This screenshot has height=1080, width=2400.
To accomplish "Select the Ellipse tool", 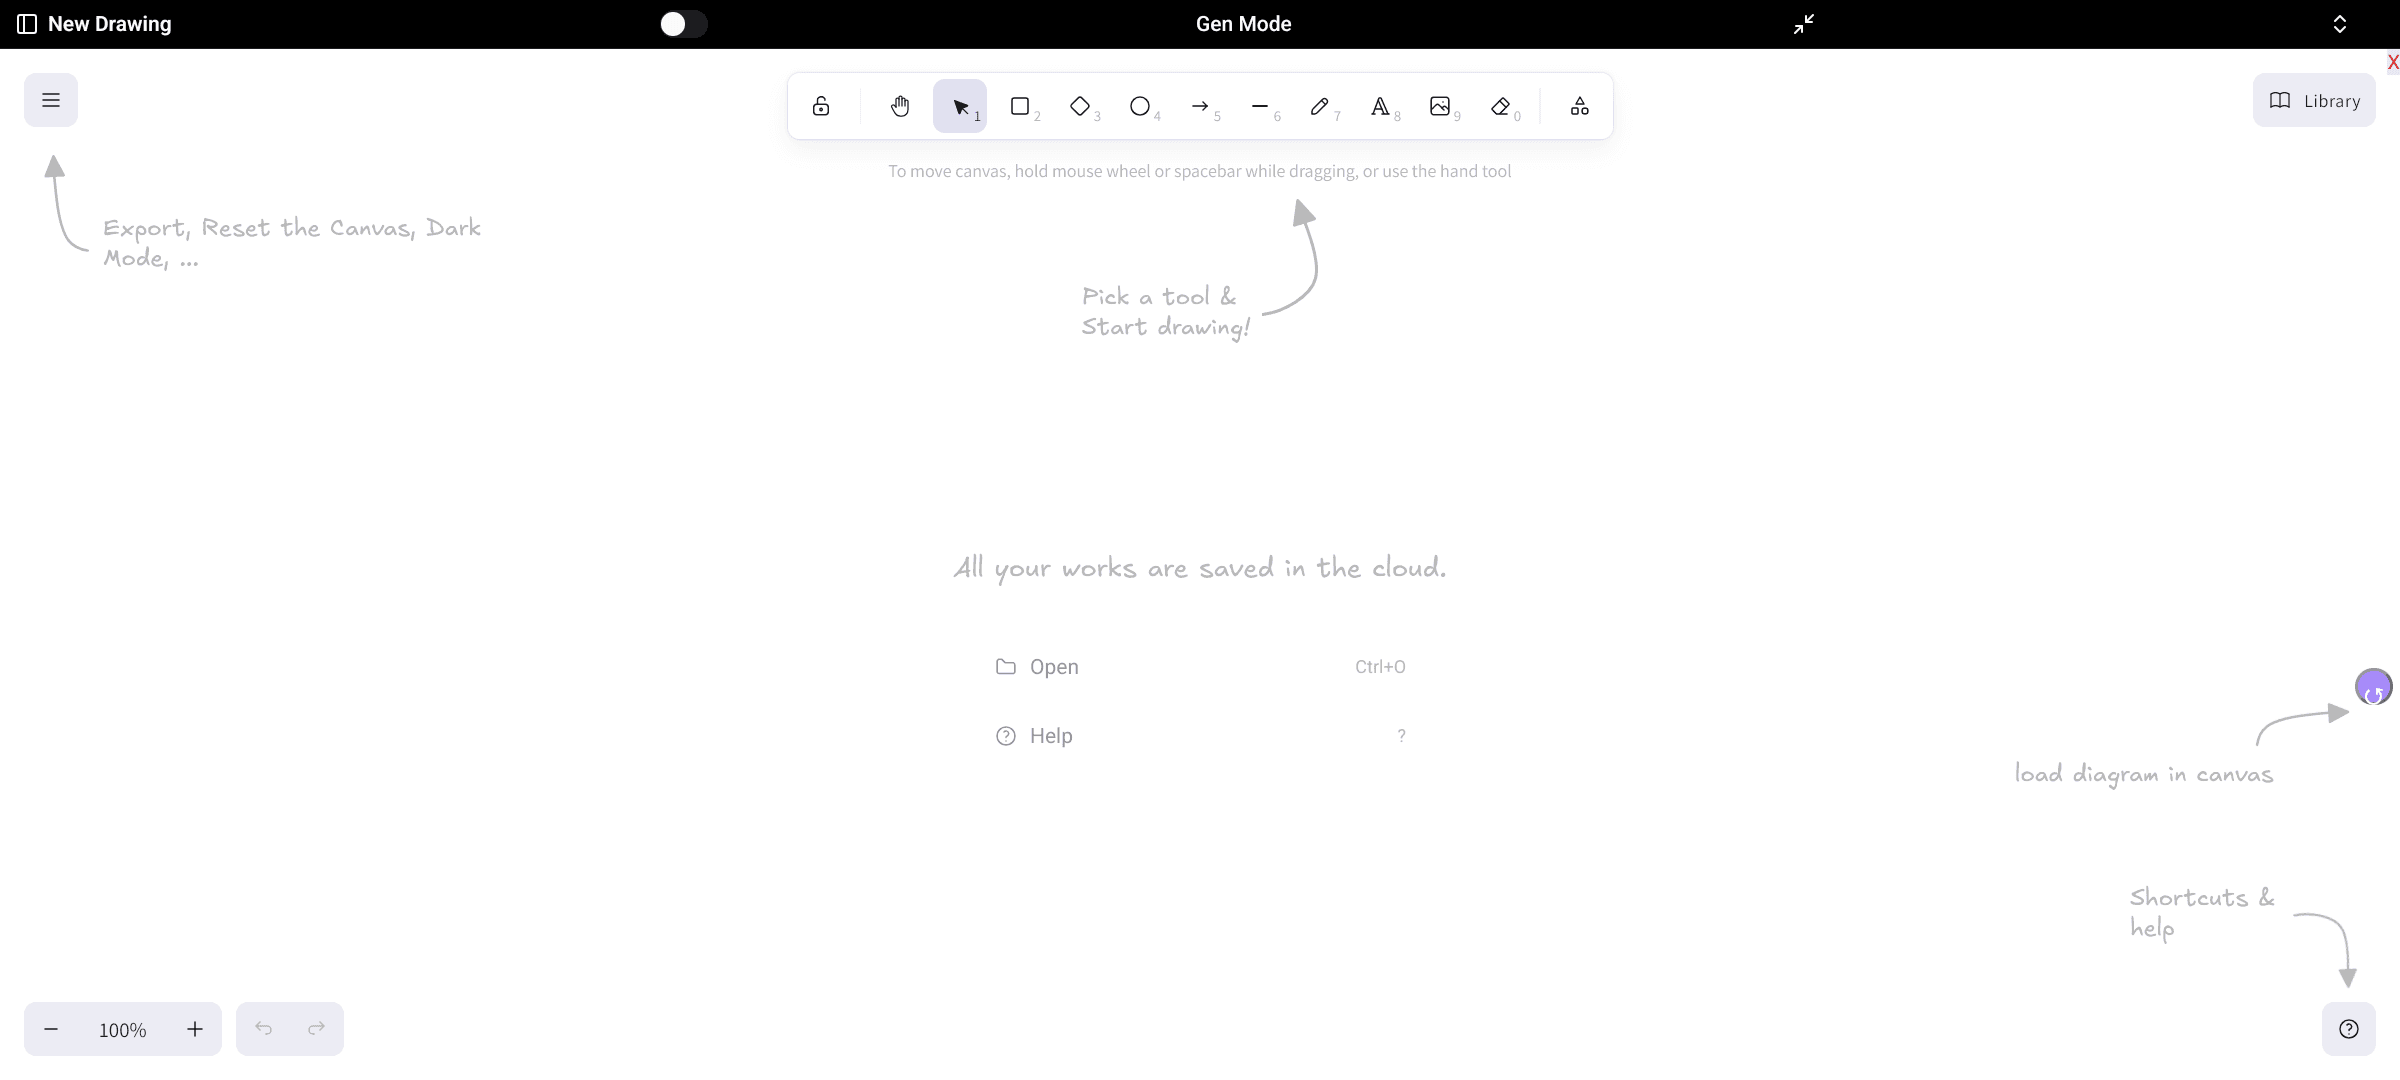I will [x=1140, y=106].
